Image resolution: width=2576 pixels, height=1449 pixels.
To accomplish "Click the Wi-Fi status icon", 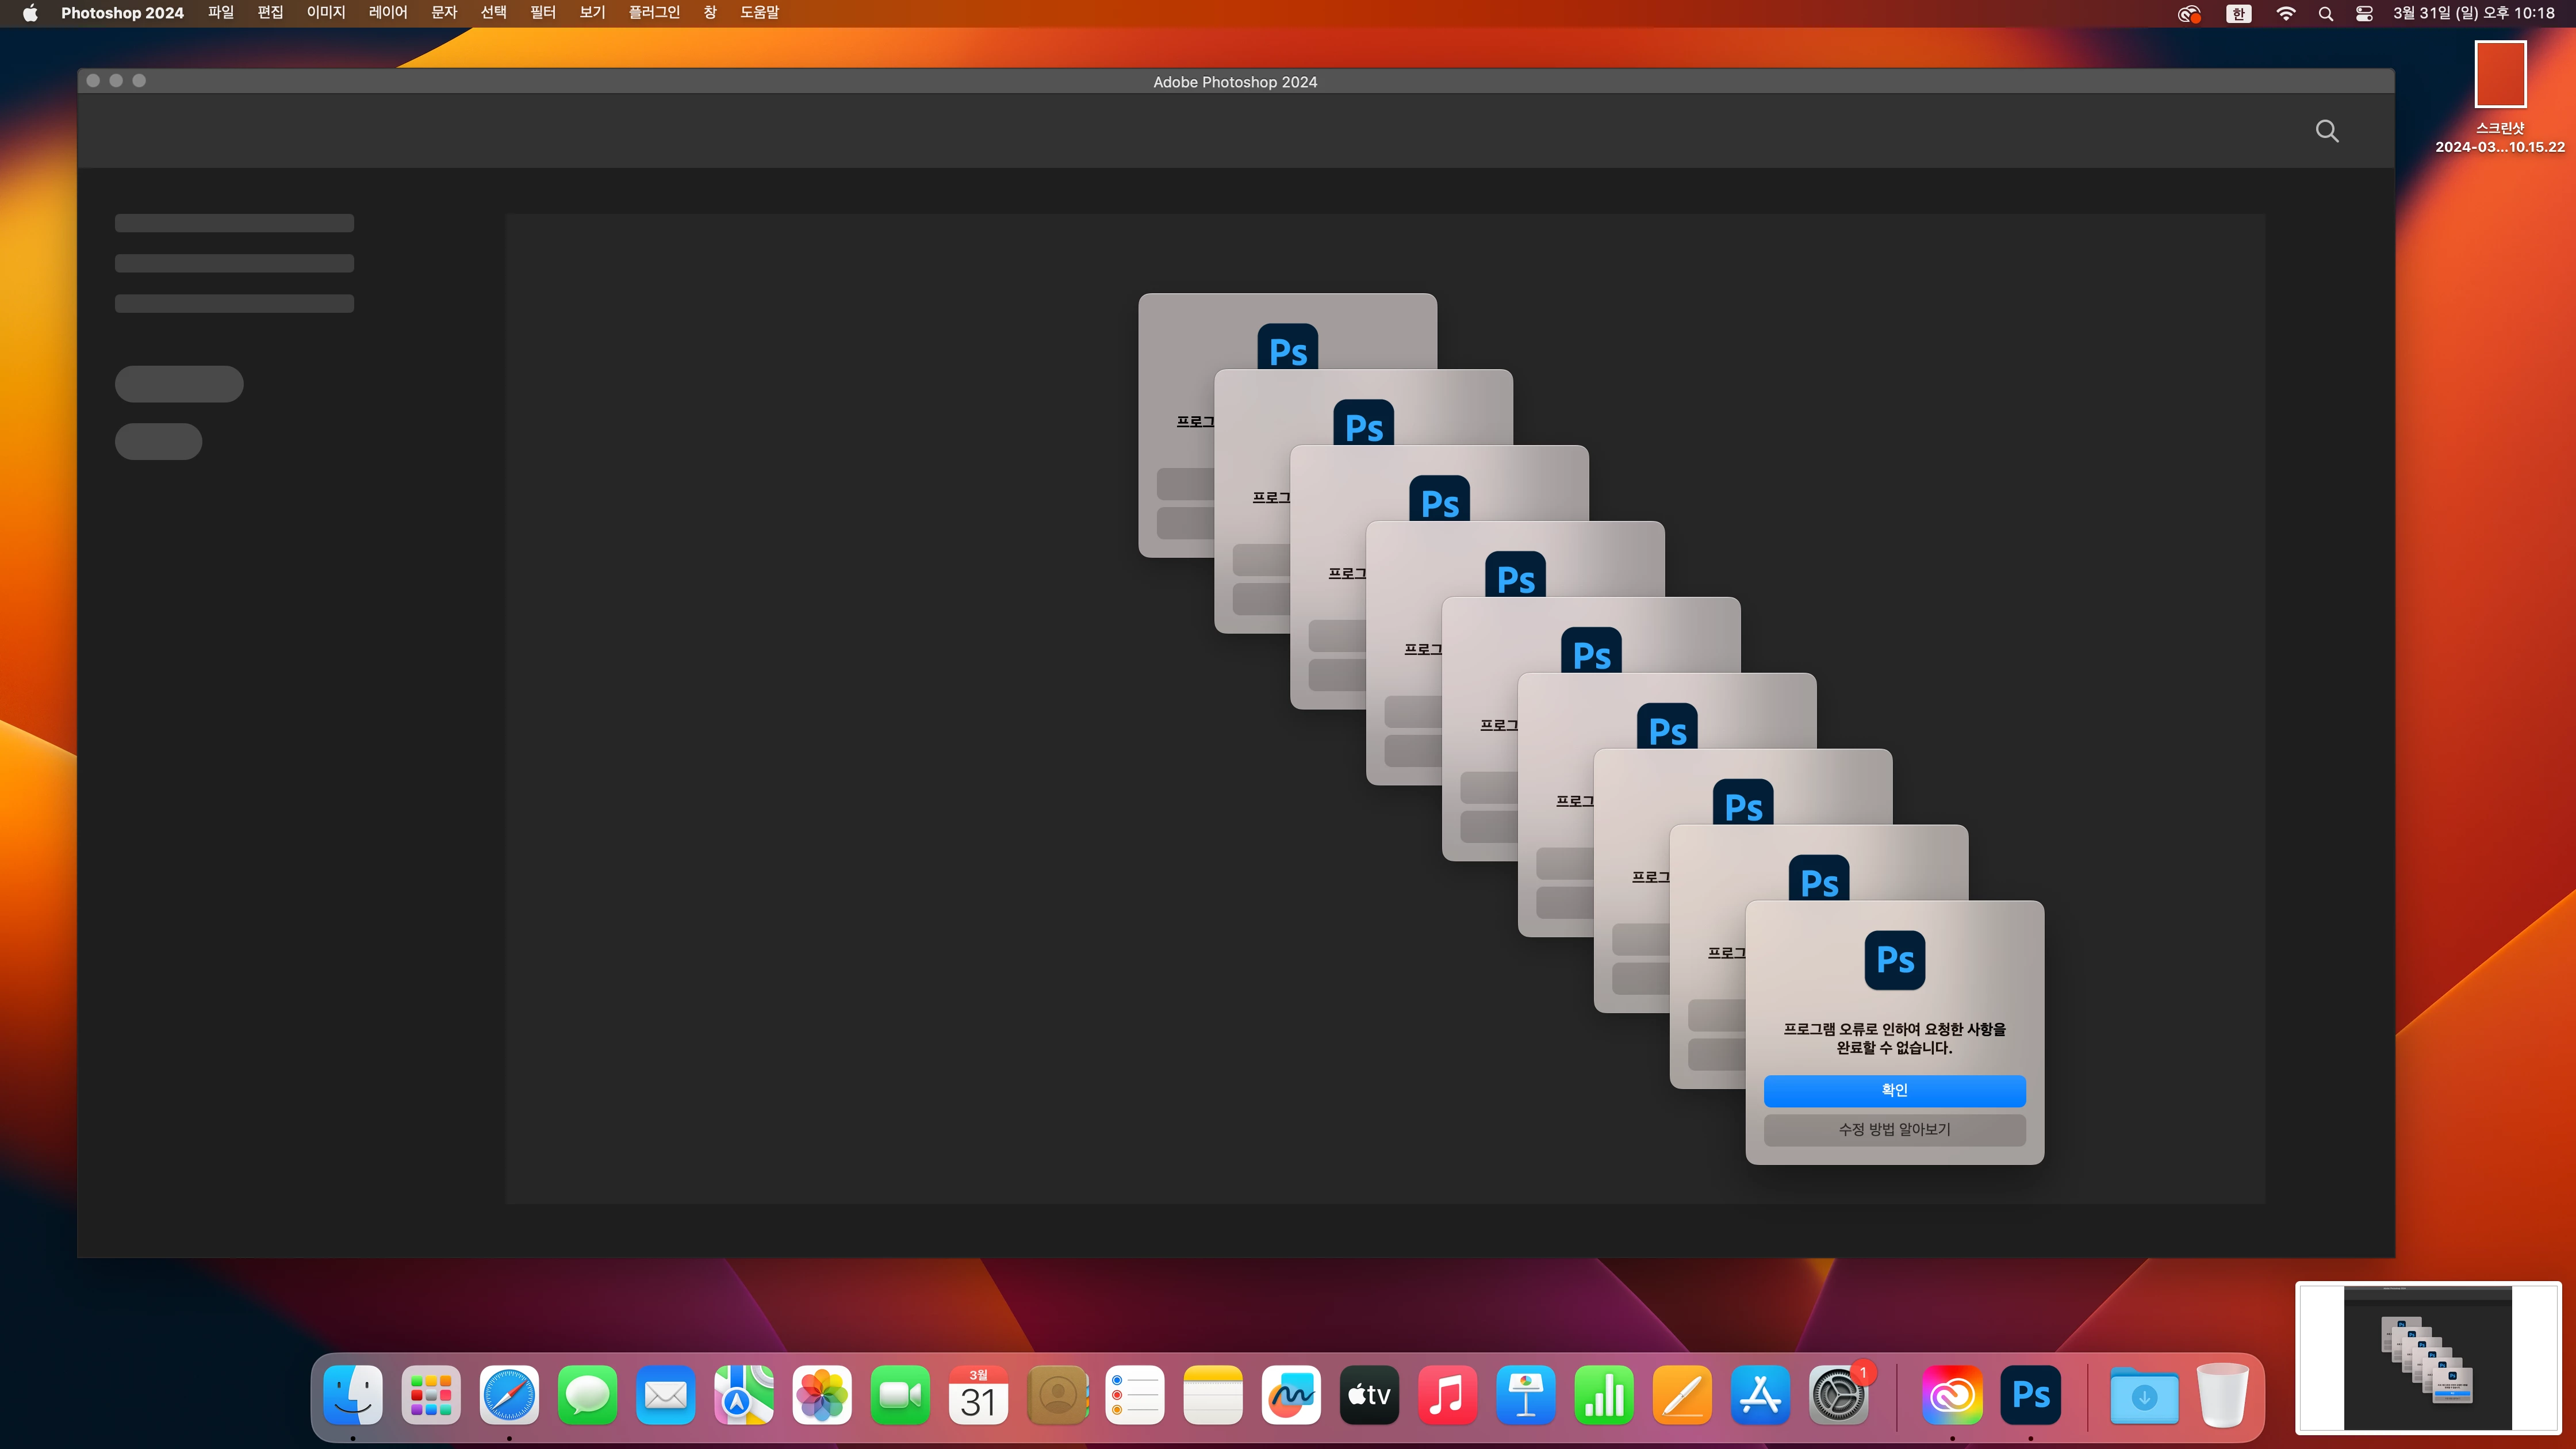I will (x=2286, y=13).
